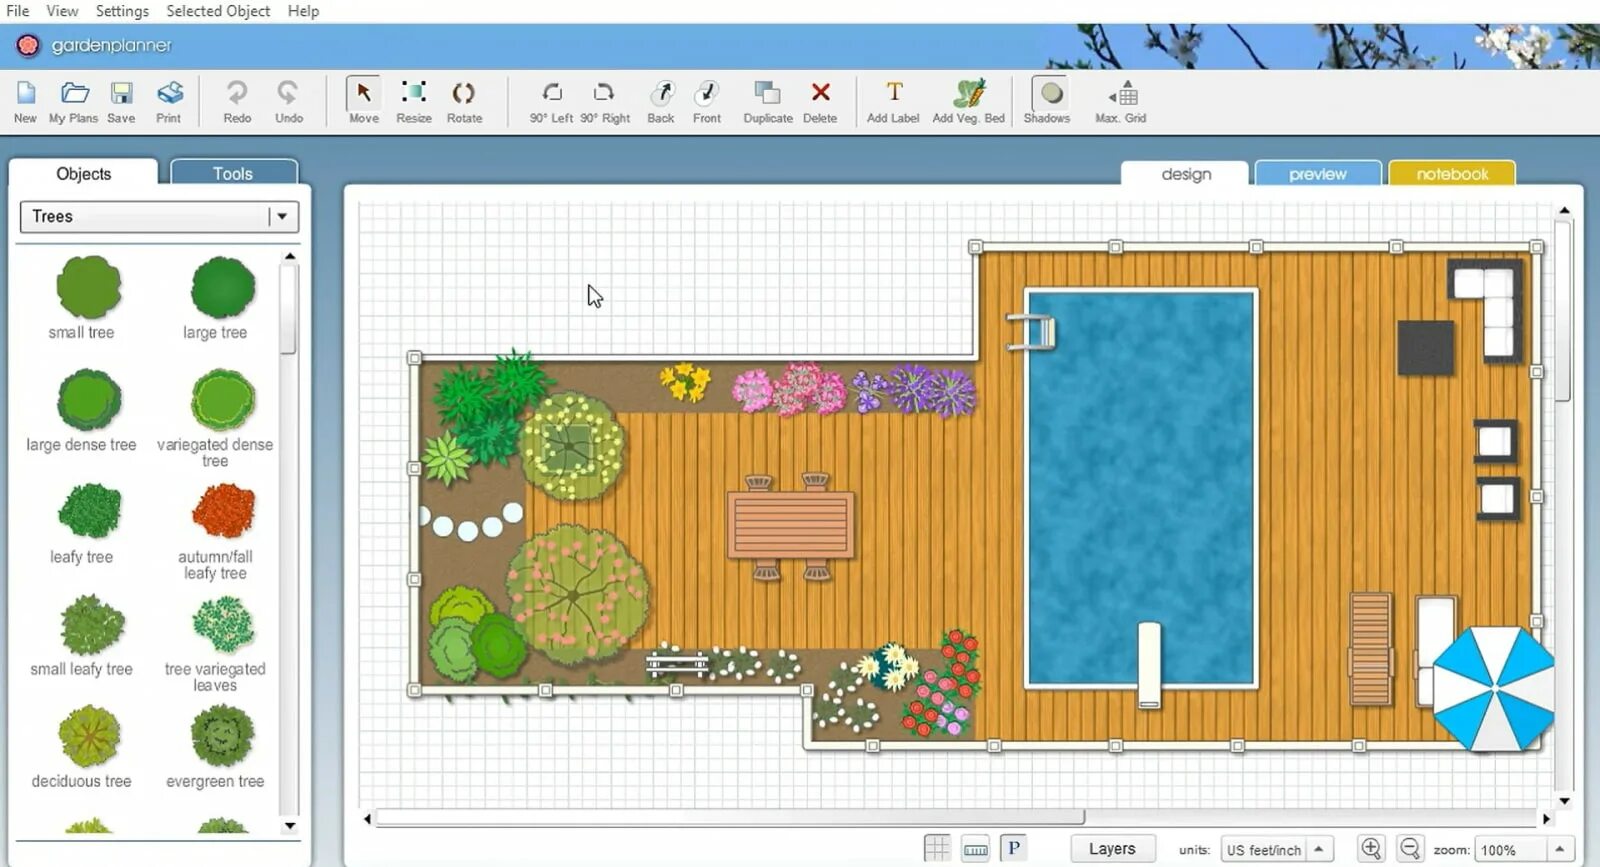Pick the large dense tree object
Screen dimensions: 1600x867
(x=89, y=399)
